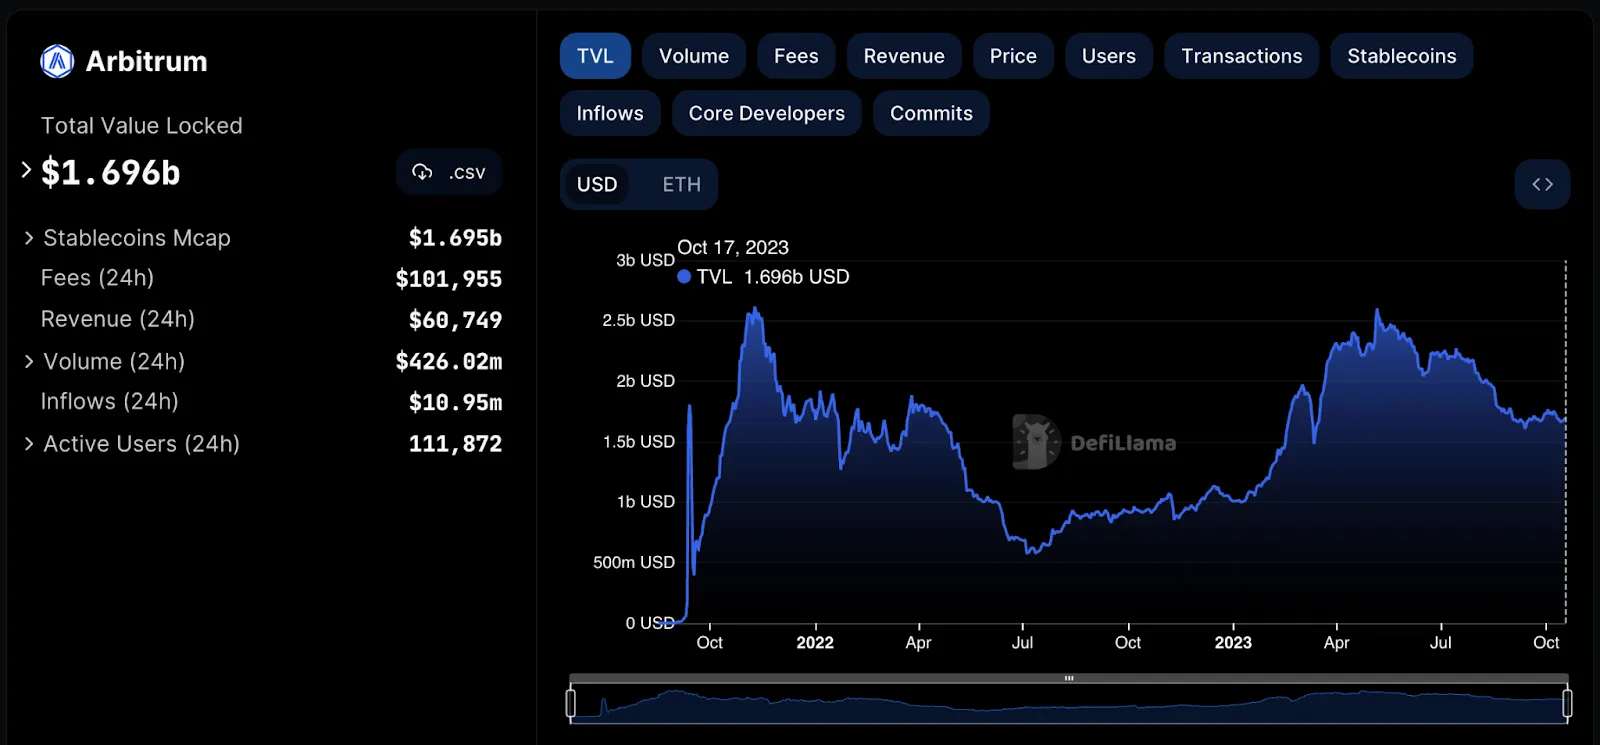Toggle the Users chart option
This screenshot has width=1600, height=745.
tap(1109, 56)
